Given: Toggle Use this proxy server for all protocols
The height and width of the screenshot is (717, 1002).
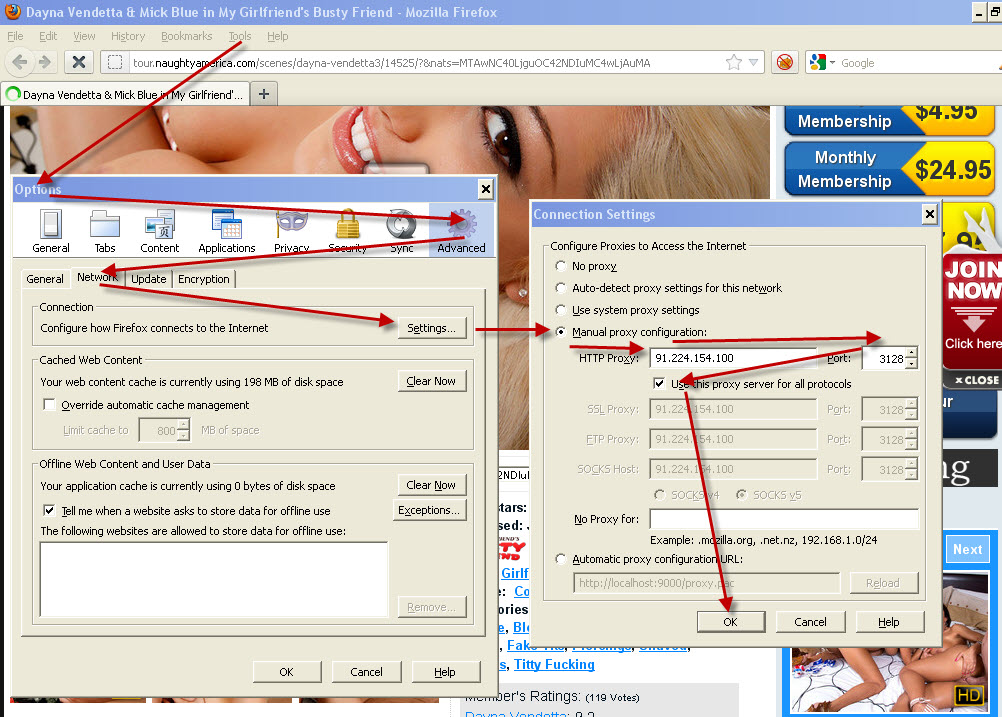Looking at the screenshot, I should pyautogui.click(x=659, y=383).
